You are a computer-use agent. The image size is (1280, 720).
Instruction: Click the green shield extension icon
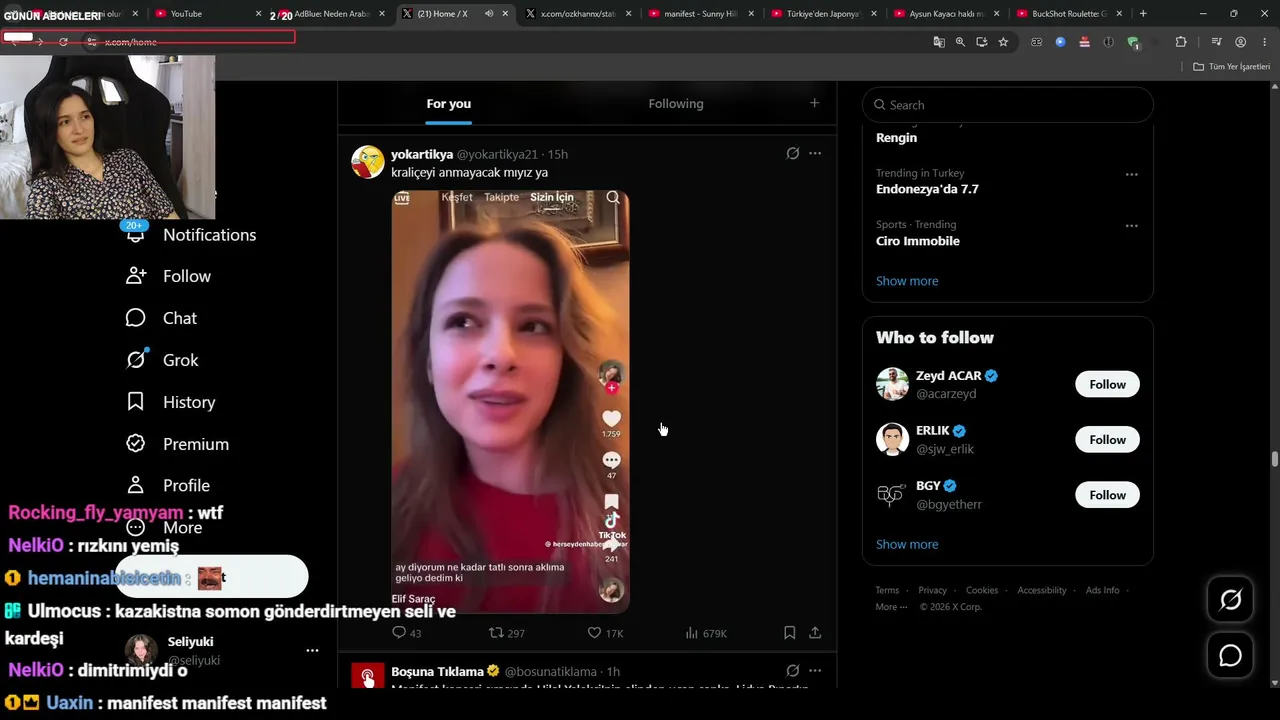point(1133,42)
